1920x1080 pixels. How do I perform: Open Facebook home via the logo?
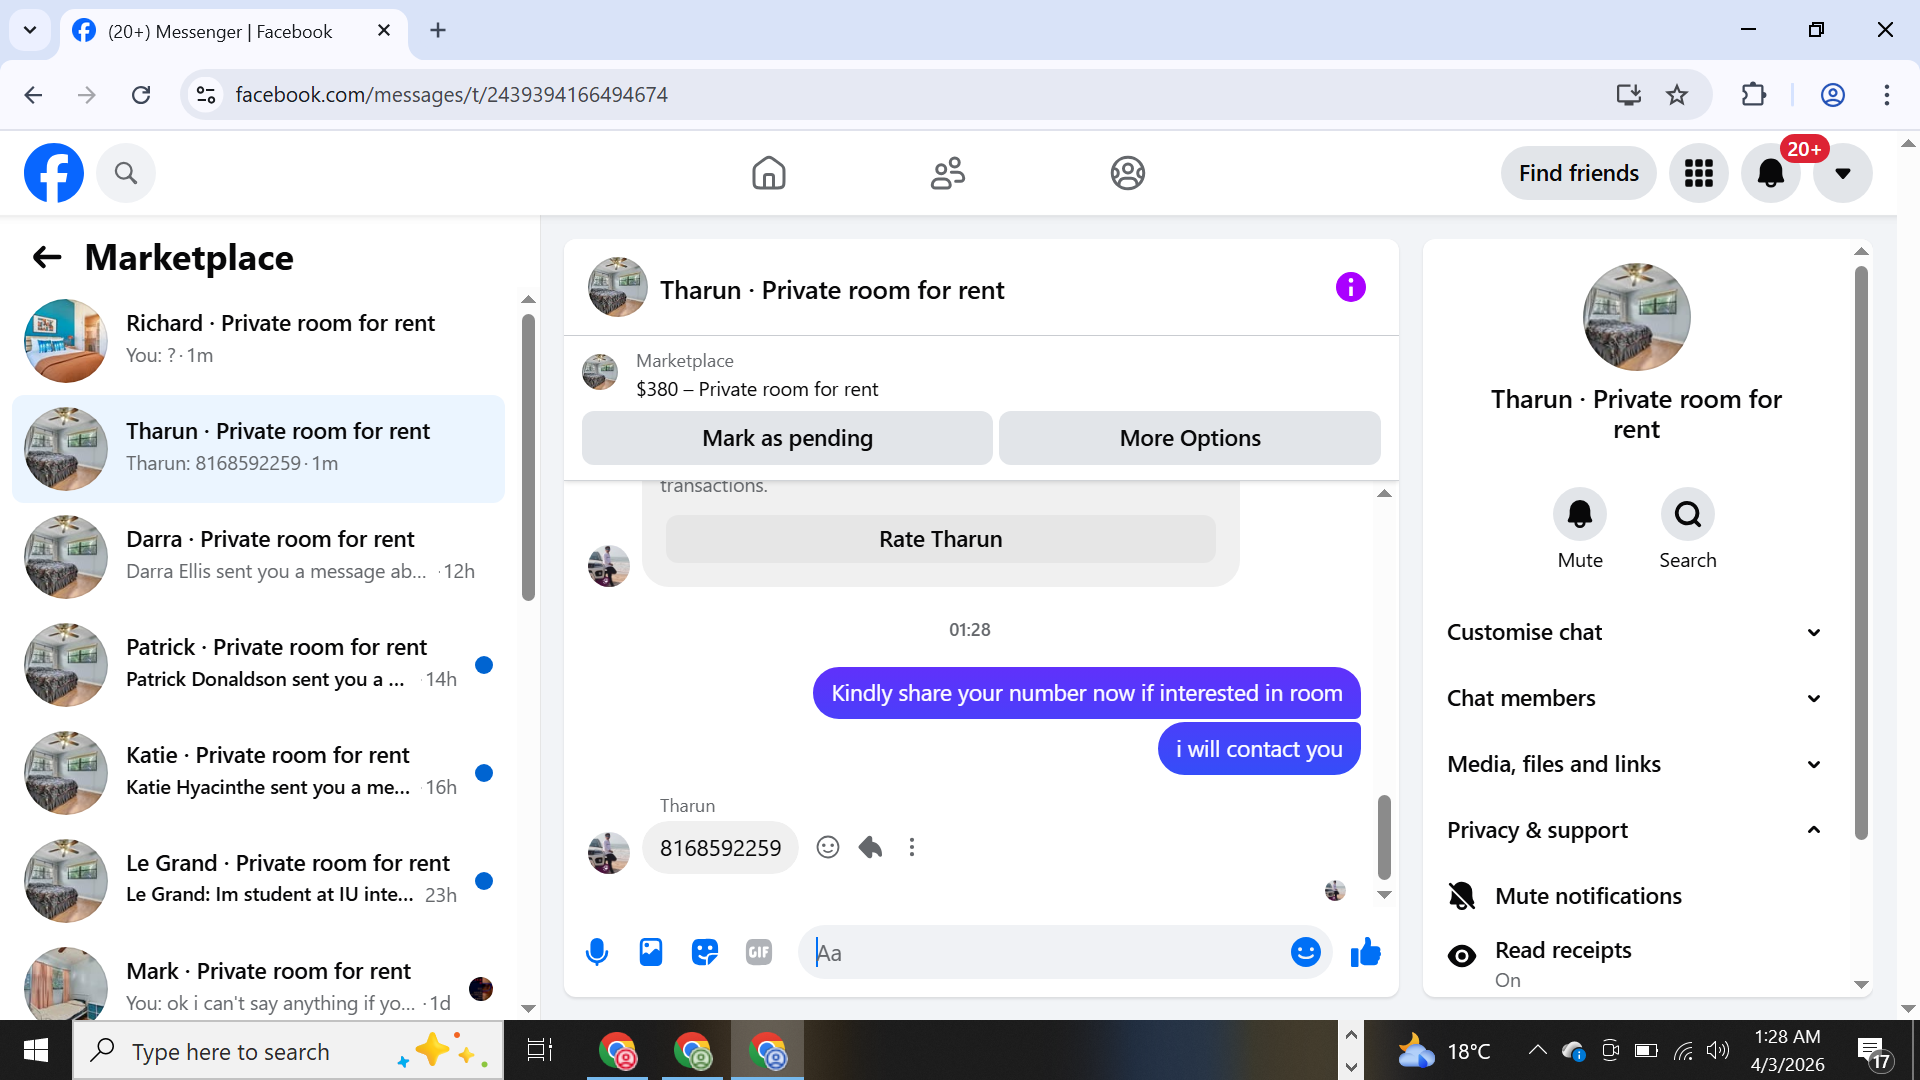point(54,173)
